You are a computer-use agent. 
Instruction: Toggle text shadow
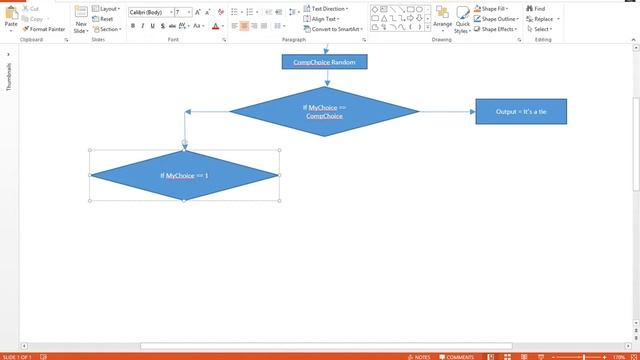coord(162,26)
